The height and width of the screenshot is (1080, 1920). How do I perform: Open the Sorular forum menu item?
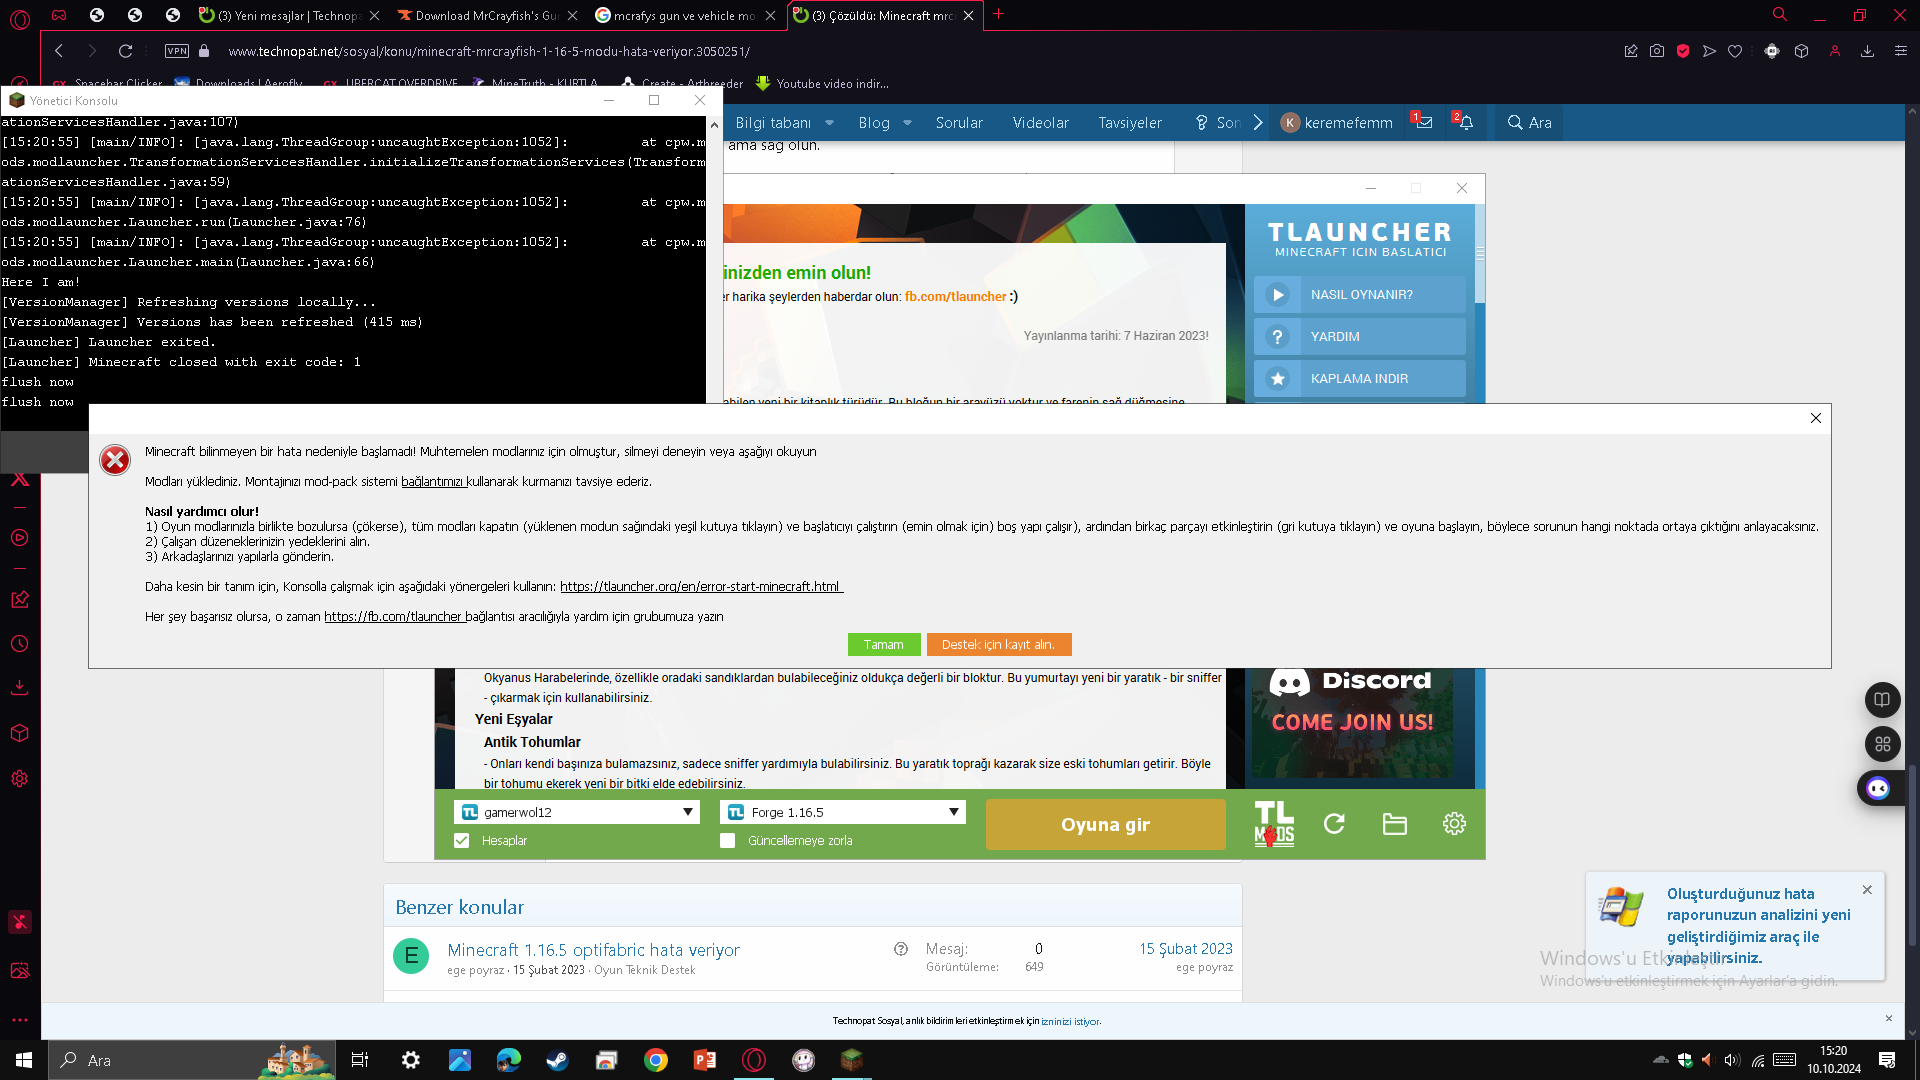959,123
